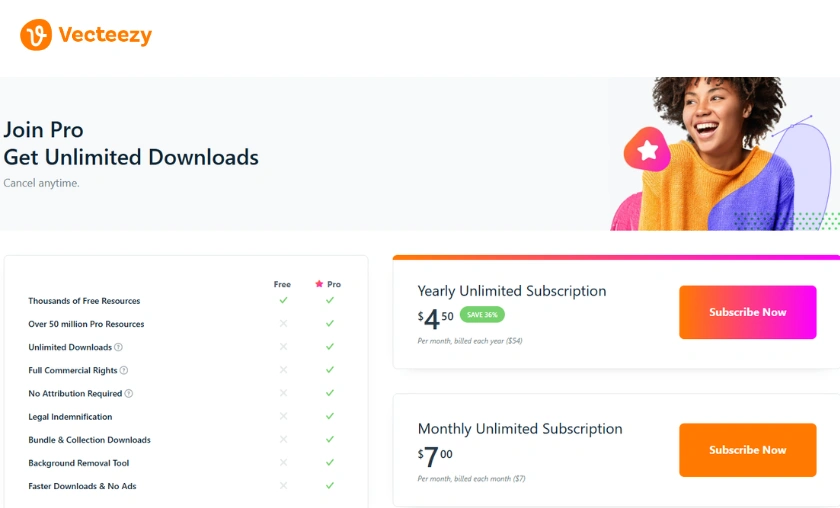Click 'Per month, billed each year ($54)' note
This screenshot has width=840, height=508.
(x=470, y=341)
